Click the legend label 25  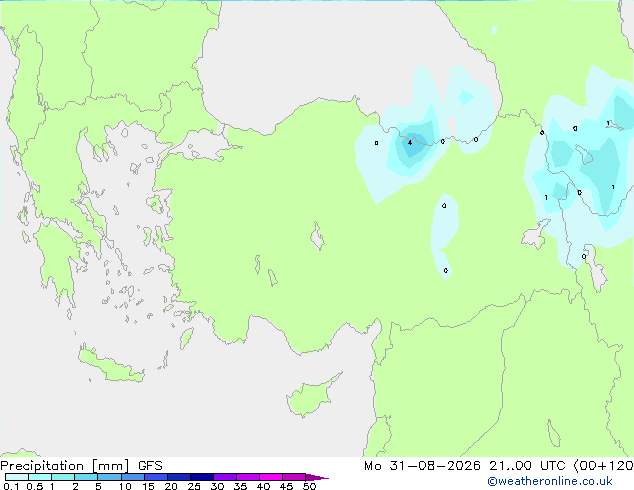(x=194, y=486)
